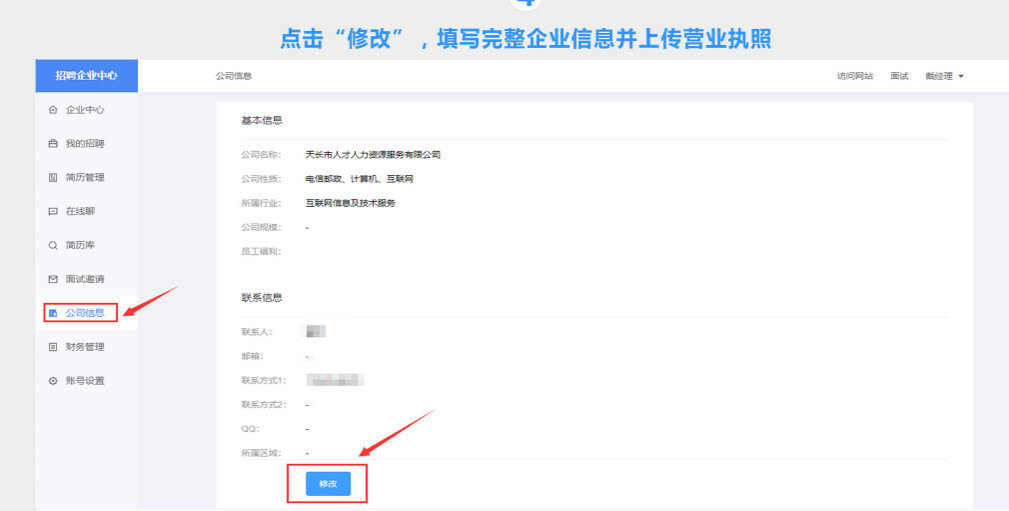Click the gear icon for 账号设置

coord(53,381)
